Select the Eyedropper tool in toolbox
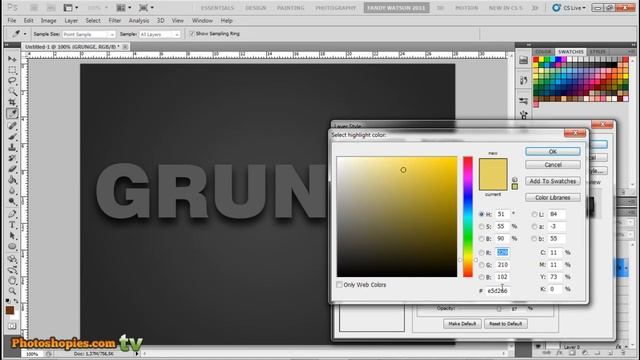 (12, 113)
